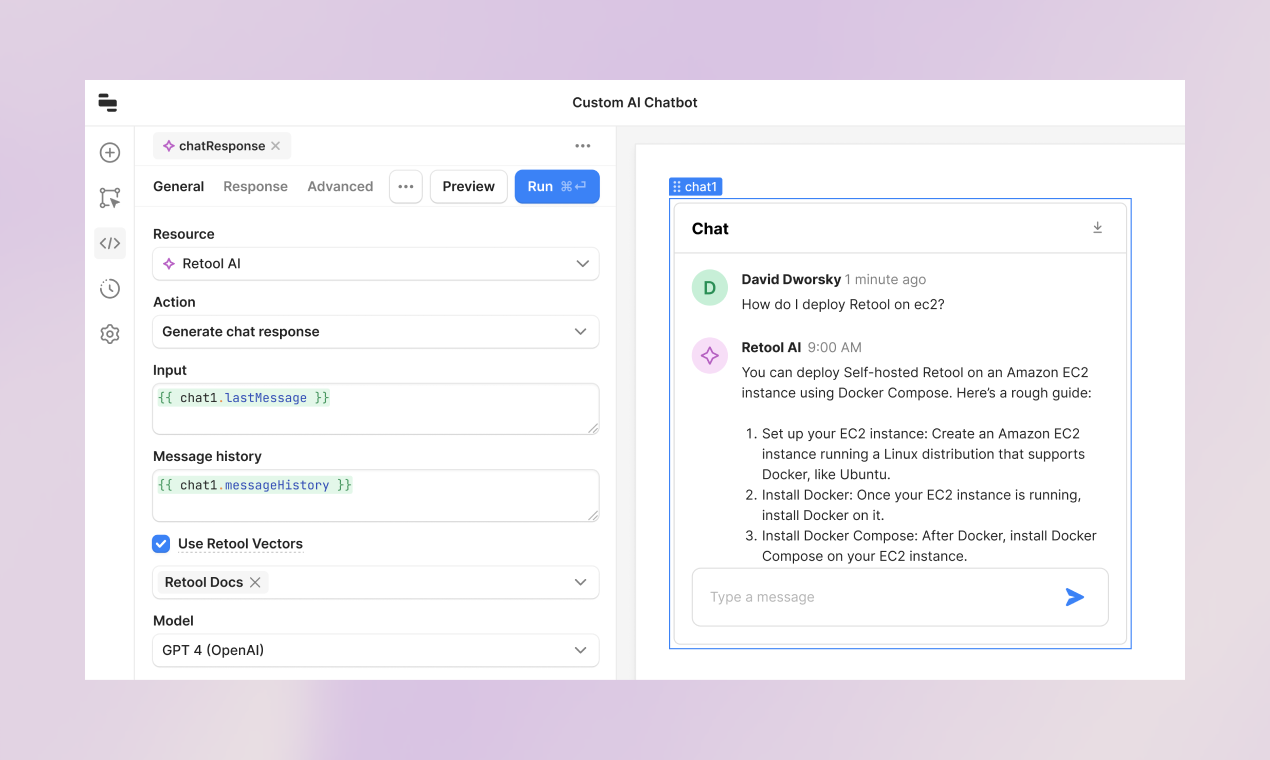1270x760 pixels.
Task: Click the Type a message input
Action: point(900,597)
